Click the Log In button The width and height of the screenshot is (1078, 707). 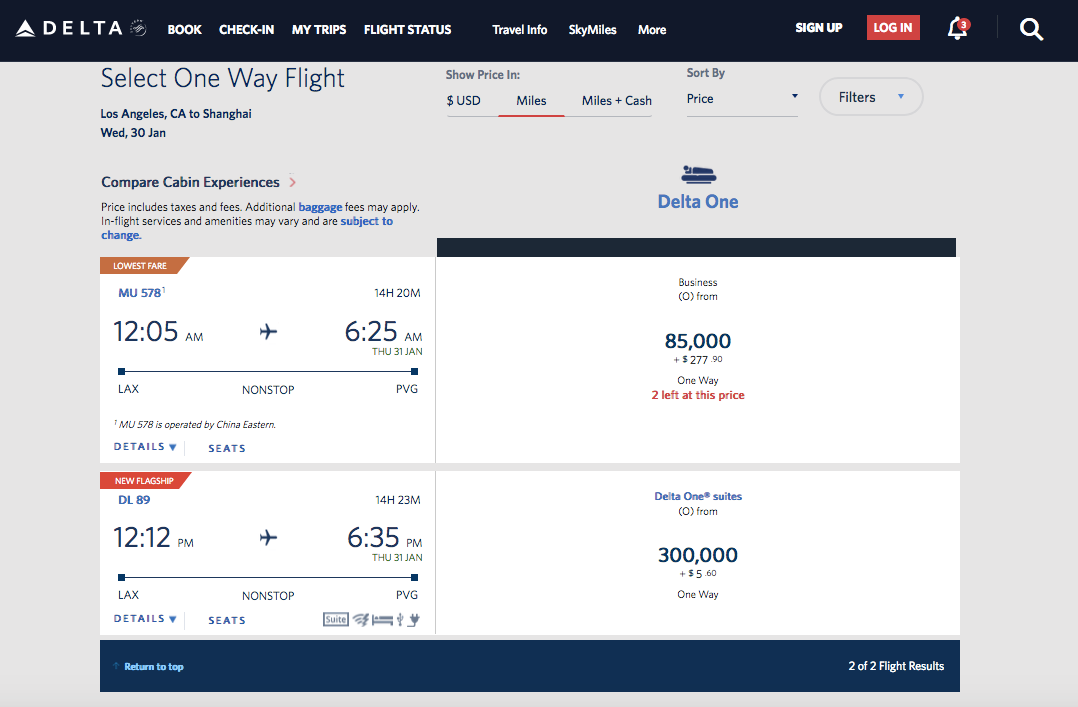pyautogui.click(x=892, y=28)
